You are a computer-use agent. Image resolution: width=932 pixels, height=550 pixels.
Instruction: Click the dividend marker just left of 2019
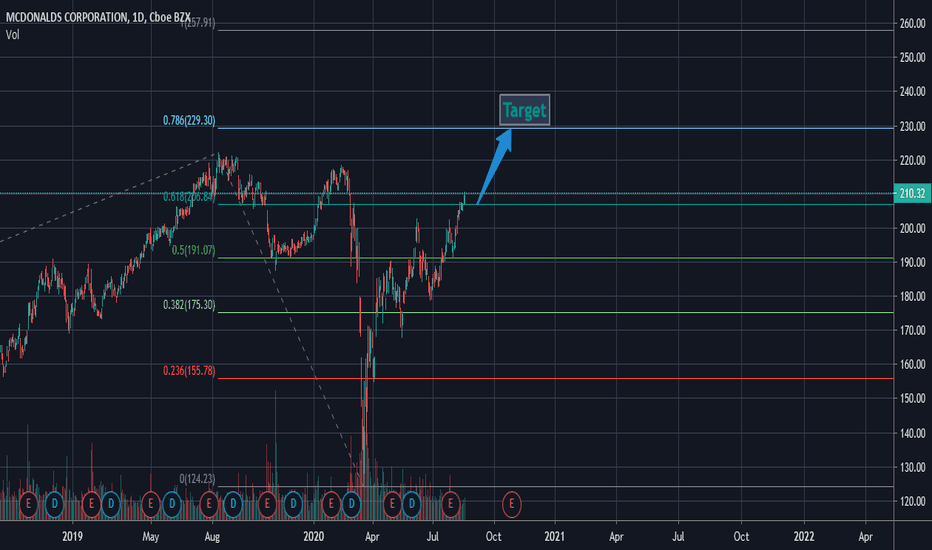pos(54,505)
